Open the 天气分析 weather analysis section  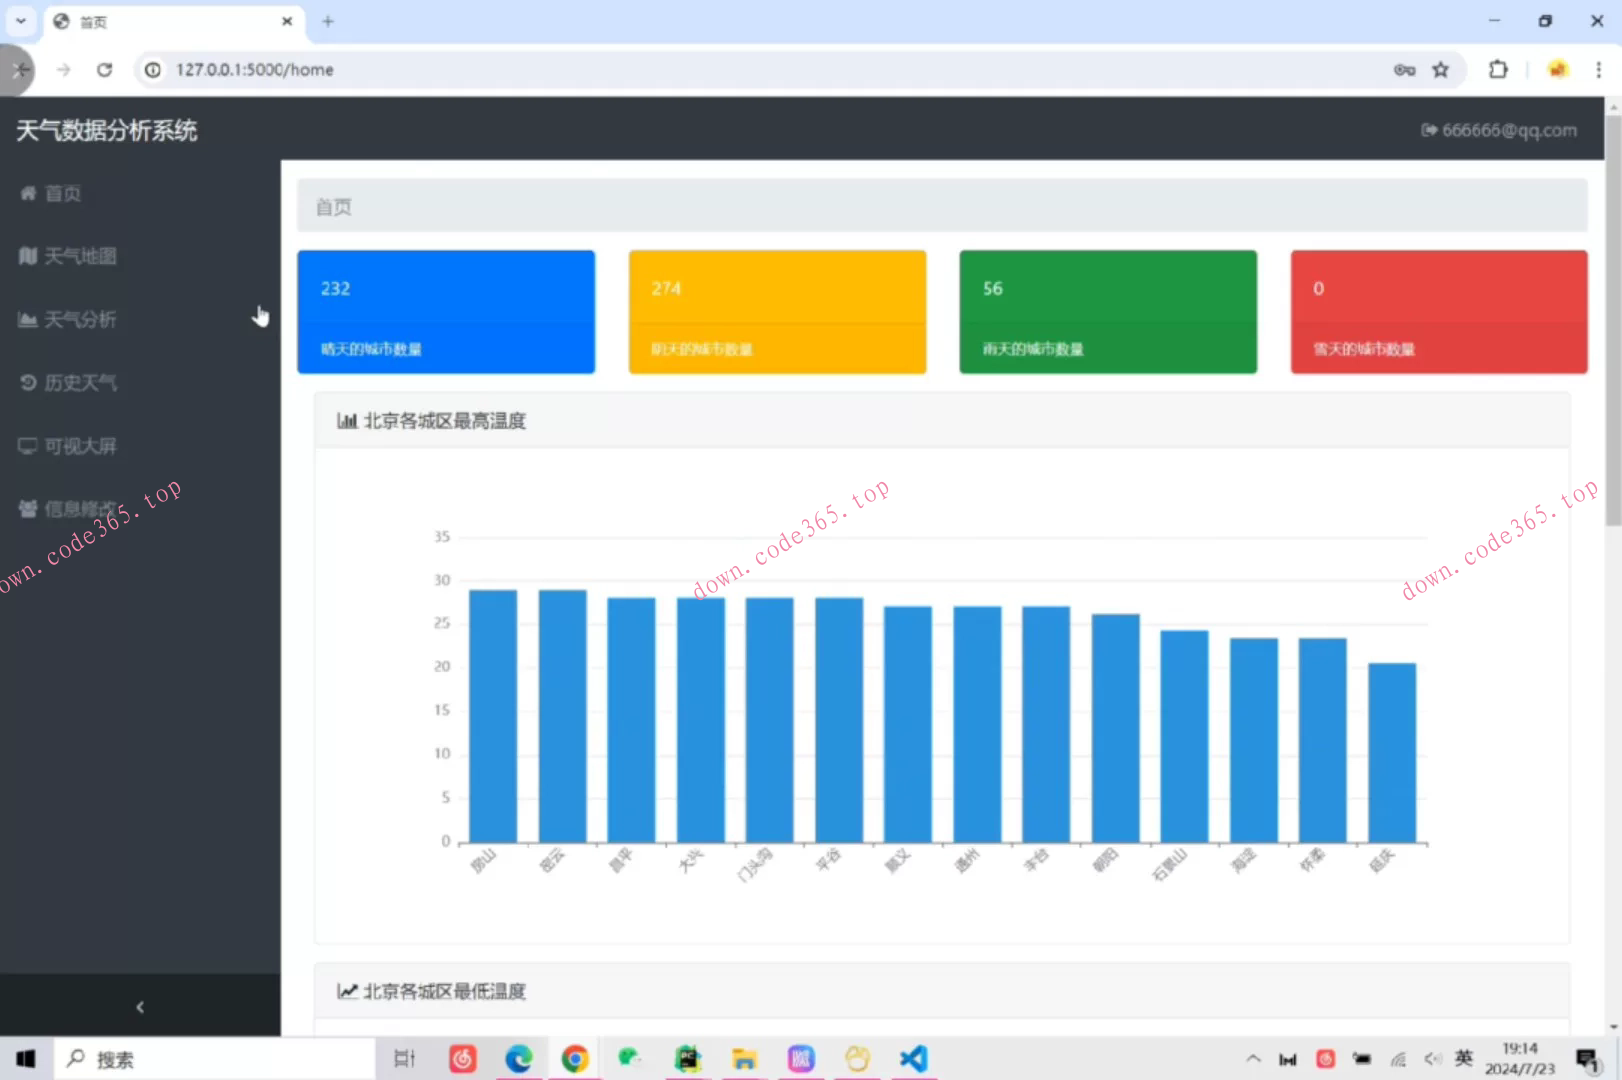tap(80, 320)
